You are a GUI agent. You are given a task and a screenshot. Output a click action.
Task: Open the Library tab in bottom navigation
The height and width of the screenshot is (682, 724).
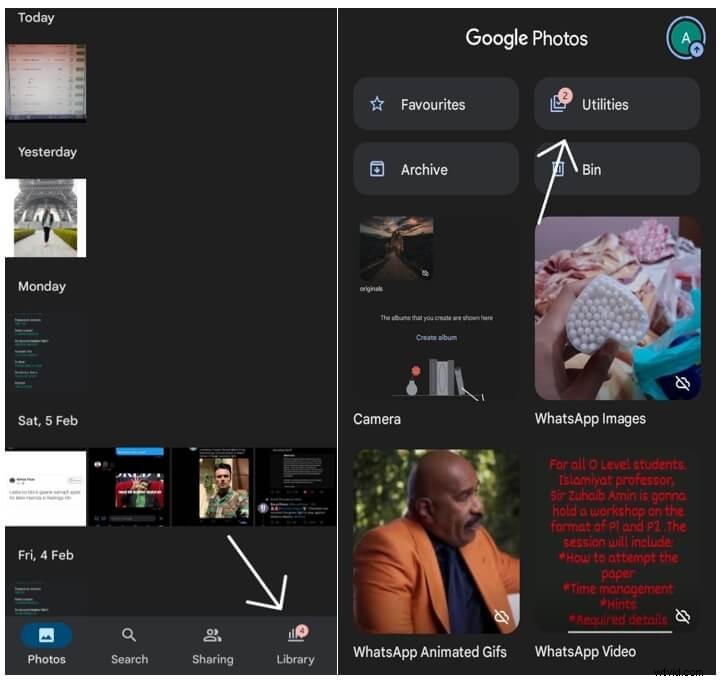pos(296,646)
